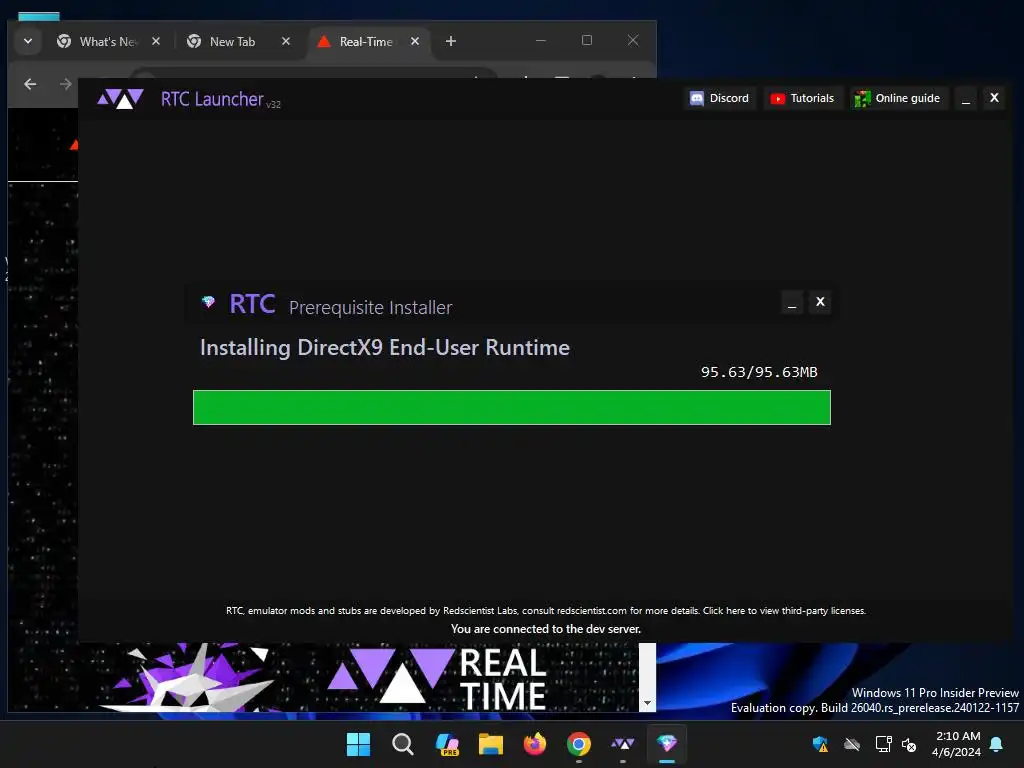Open Firefox from the taskbar
1024x768 pixels.
pos(535,744)
